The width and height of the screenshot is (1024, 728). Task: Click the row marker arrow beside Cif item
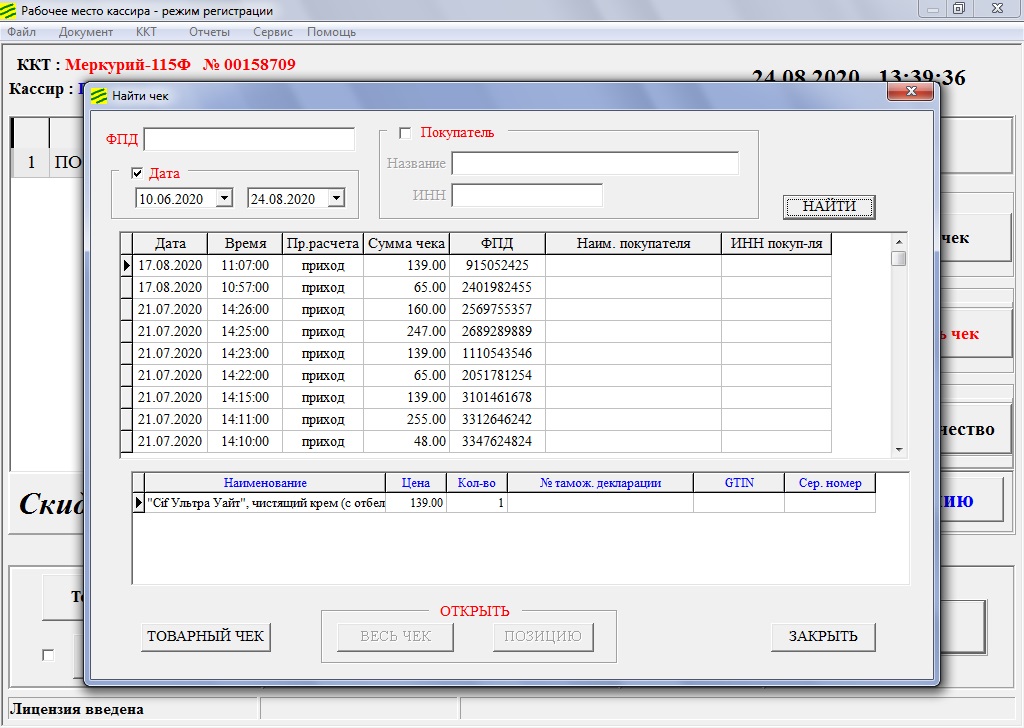pos(139,503)
